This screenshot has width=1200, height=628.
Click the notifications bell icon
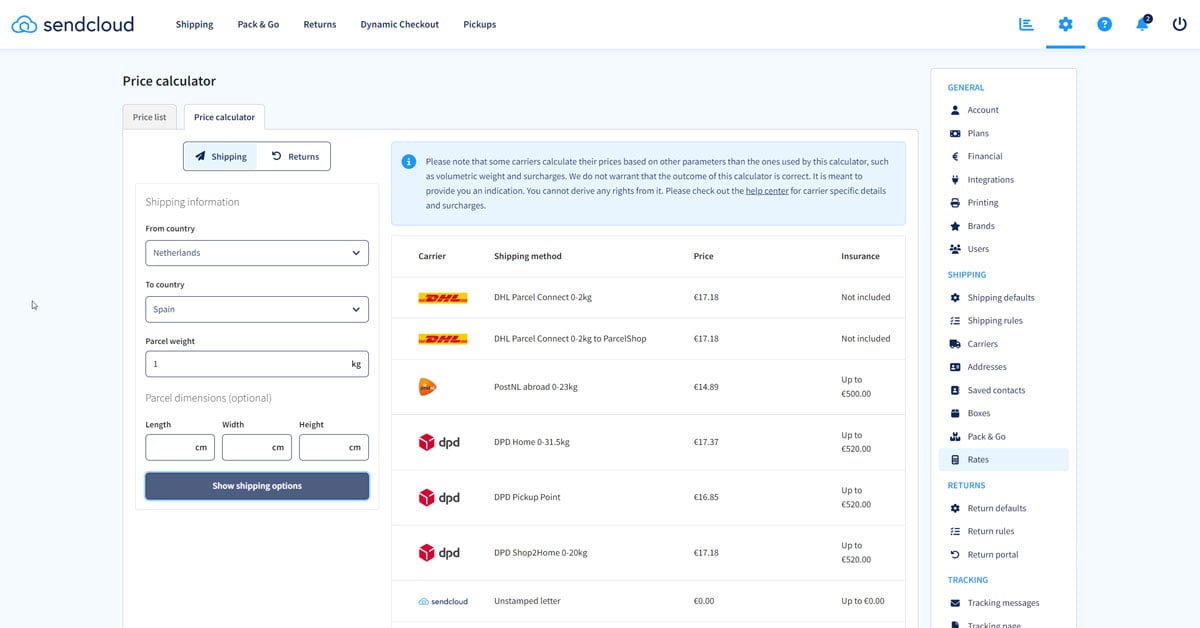point(1141,24)
